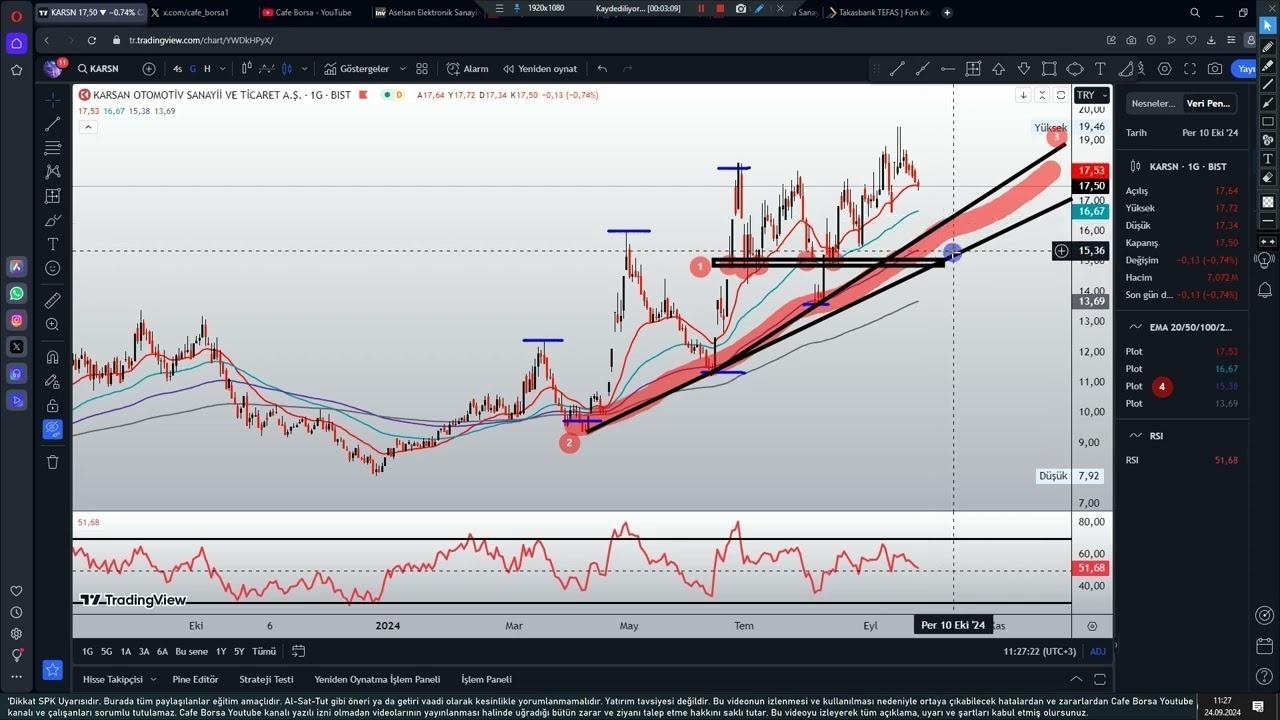Image resolution: width=1280 pixels, height=720 pixels.
Task: Select the 1G date range
Action: (87, 651)
